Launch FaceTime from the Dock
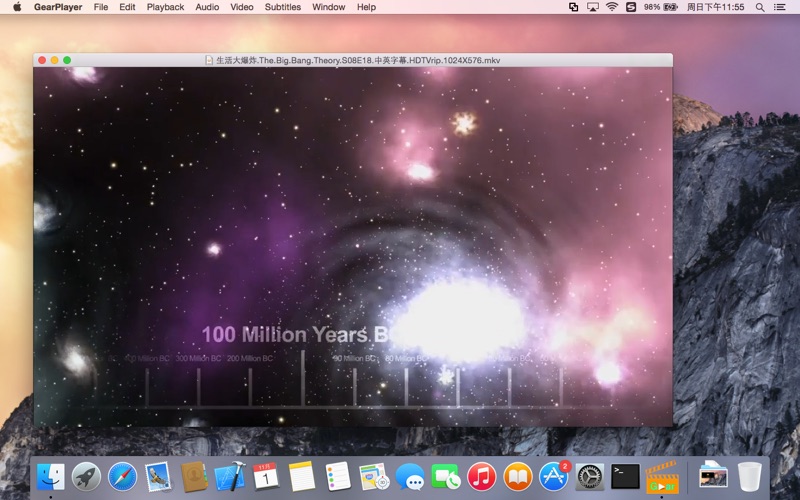Screen dimensions: 800x500 tap(445, 477)
